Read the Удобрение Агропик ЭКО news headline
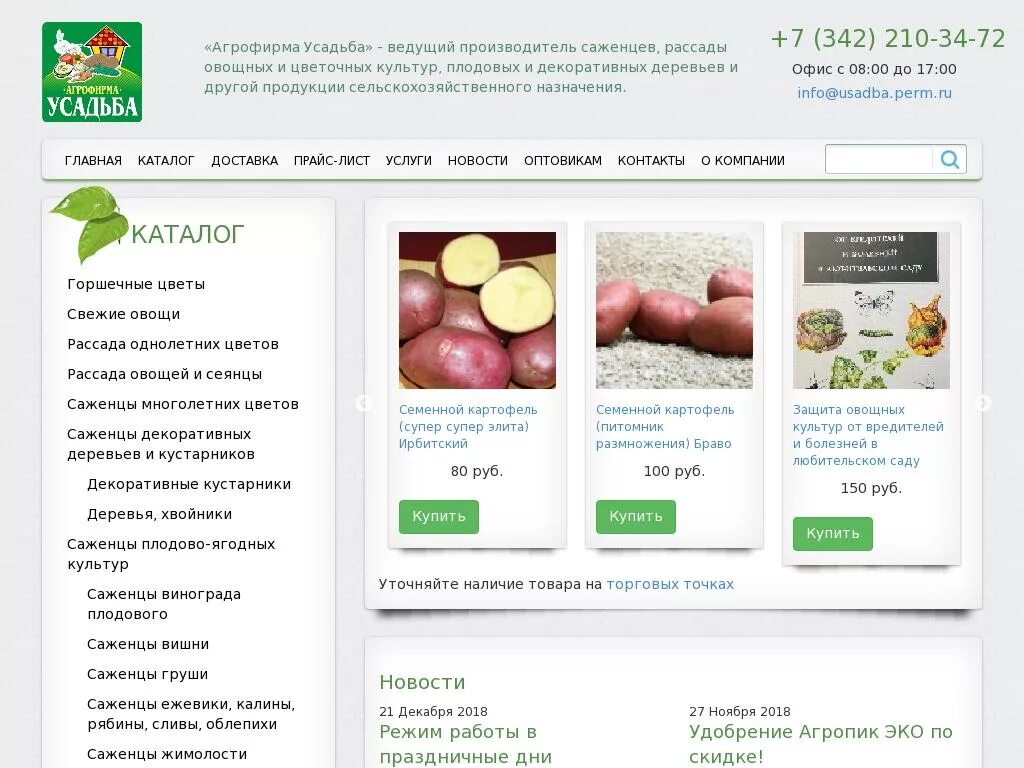This screenshot has height=768, width=1024. point(821,744)
